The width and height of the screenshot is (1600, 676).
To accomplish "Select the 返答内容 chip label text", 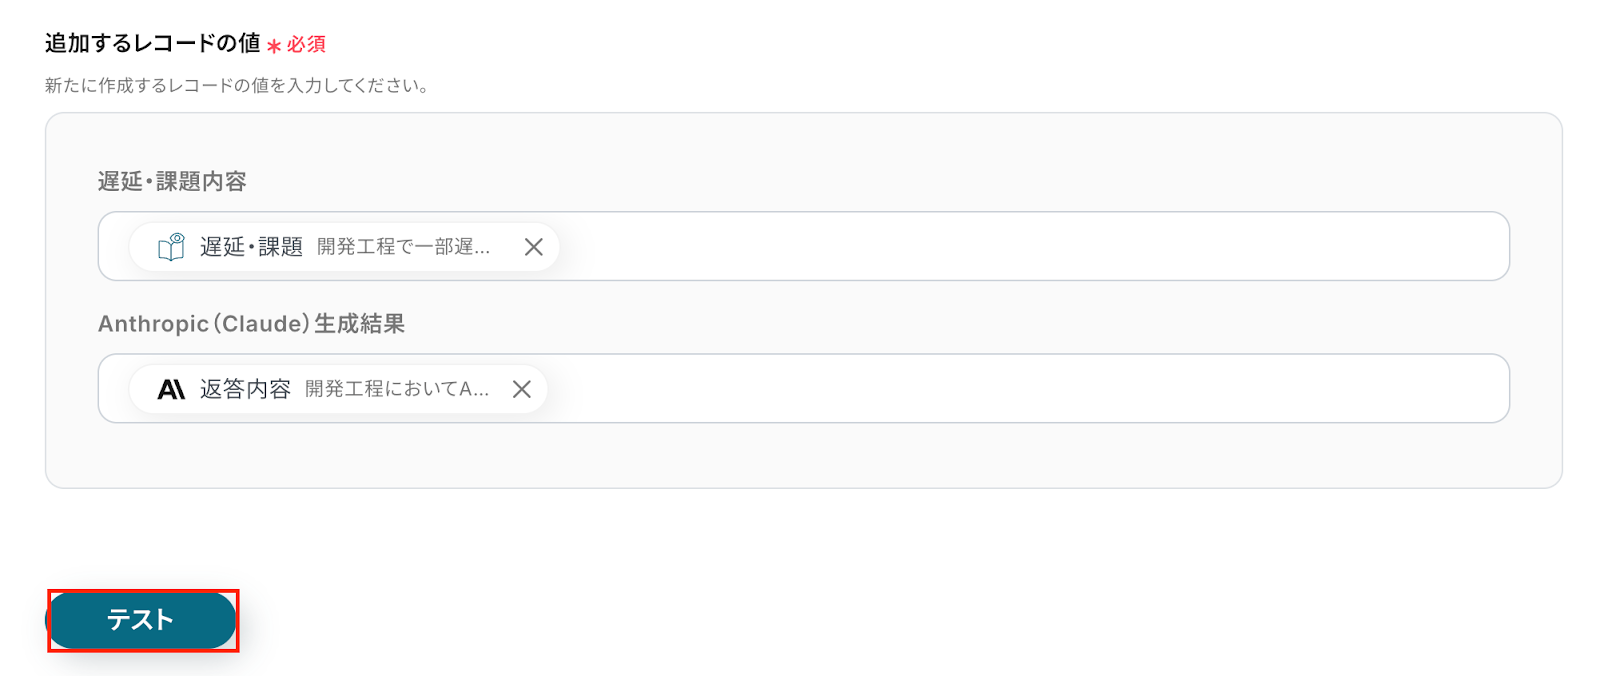I will 245,389.
